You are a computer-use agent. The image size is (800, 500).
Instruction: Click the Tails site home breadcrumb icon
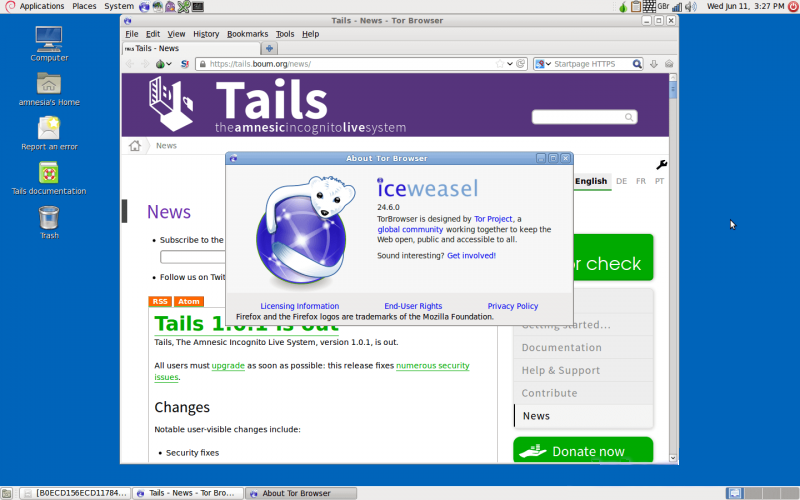click(135, 145)
